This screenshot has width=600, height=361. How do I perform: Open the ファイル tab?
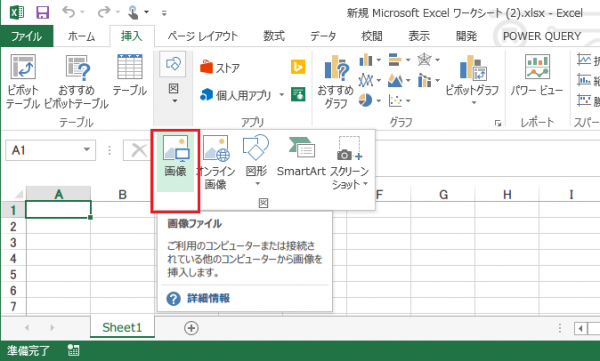27,36
